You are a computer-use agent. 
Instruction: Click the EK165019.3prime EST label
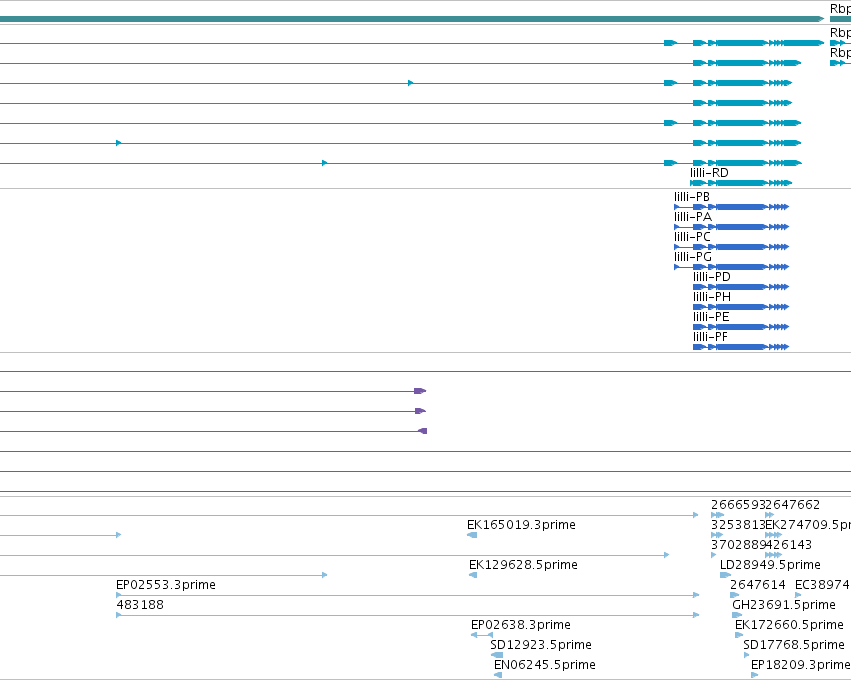[x=521, y=525]
